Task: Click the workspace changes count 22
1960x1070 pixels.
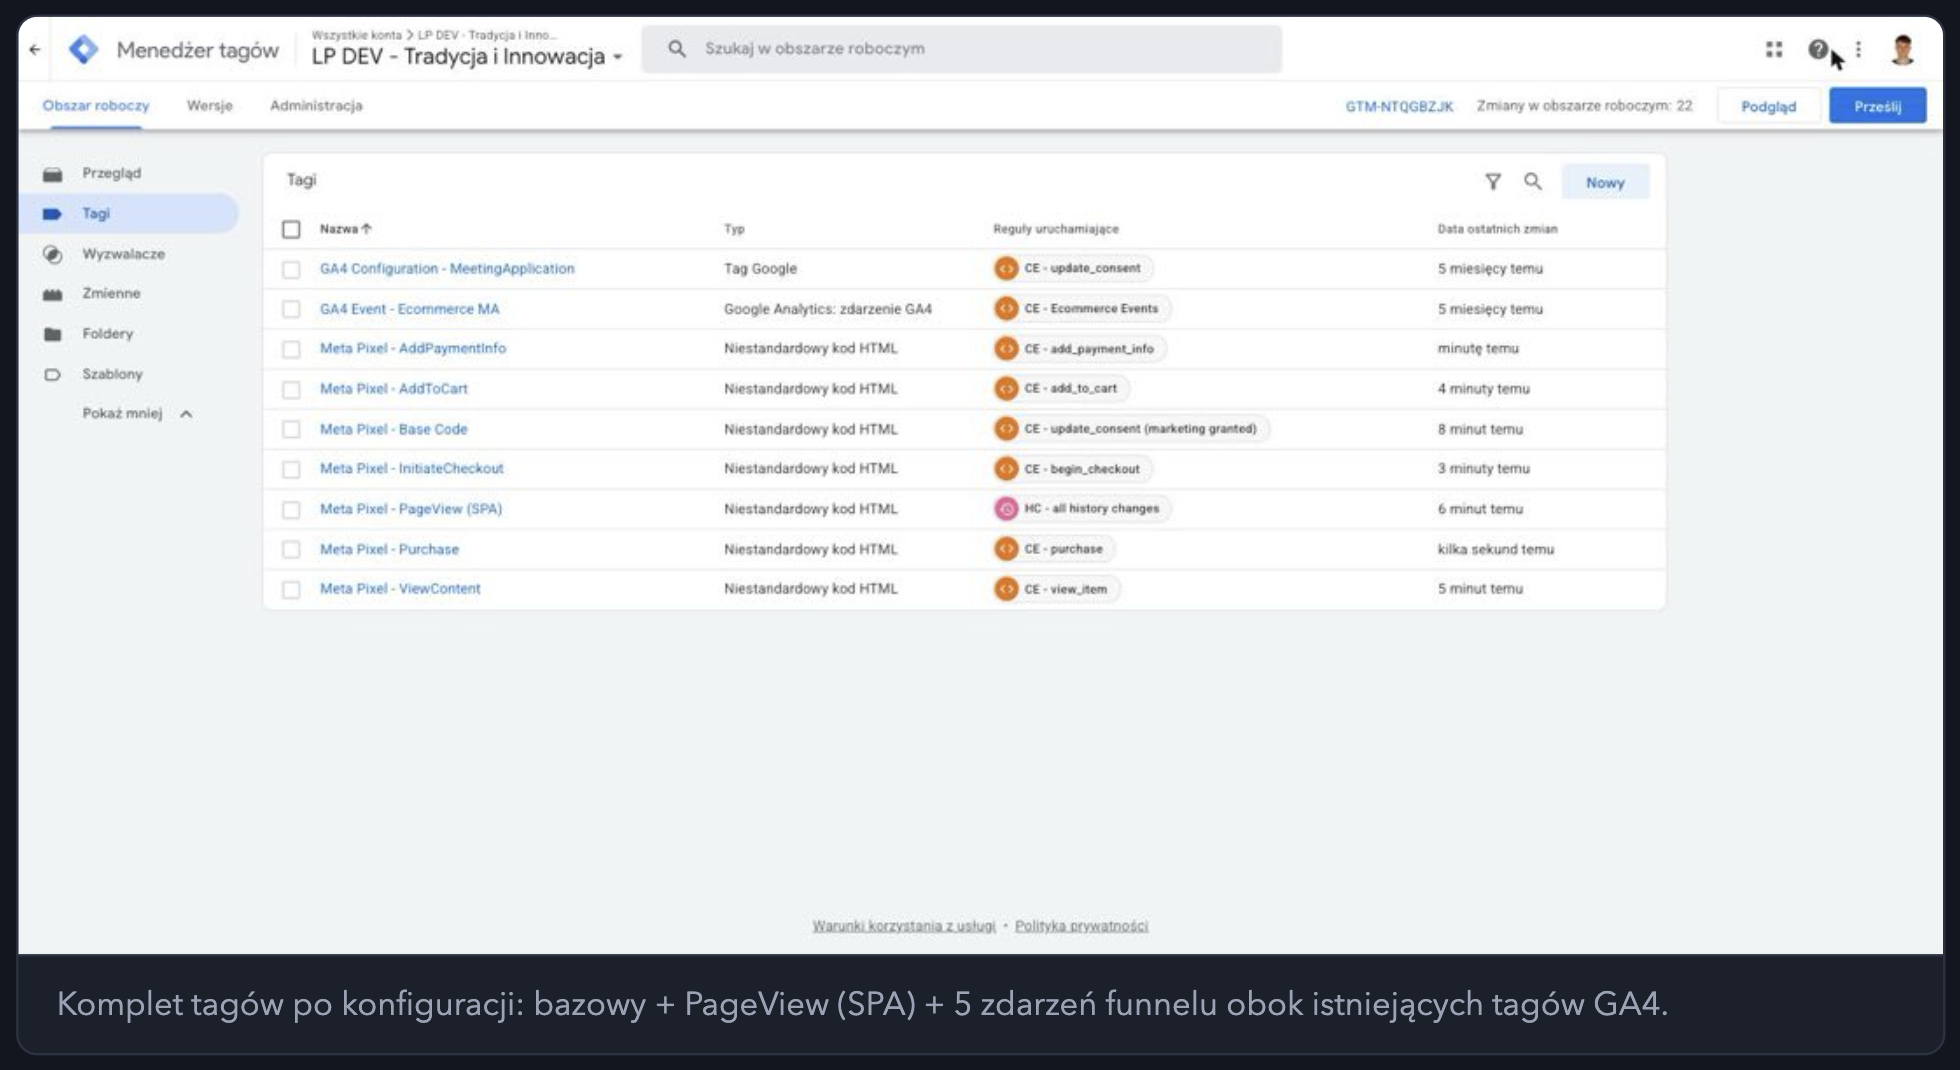Action: click(1584, 105)
